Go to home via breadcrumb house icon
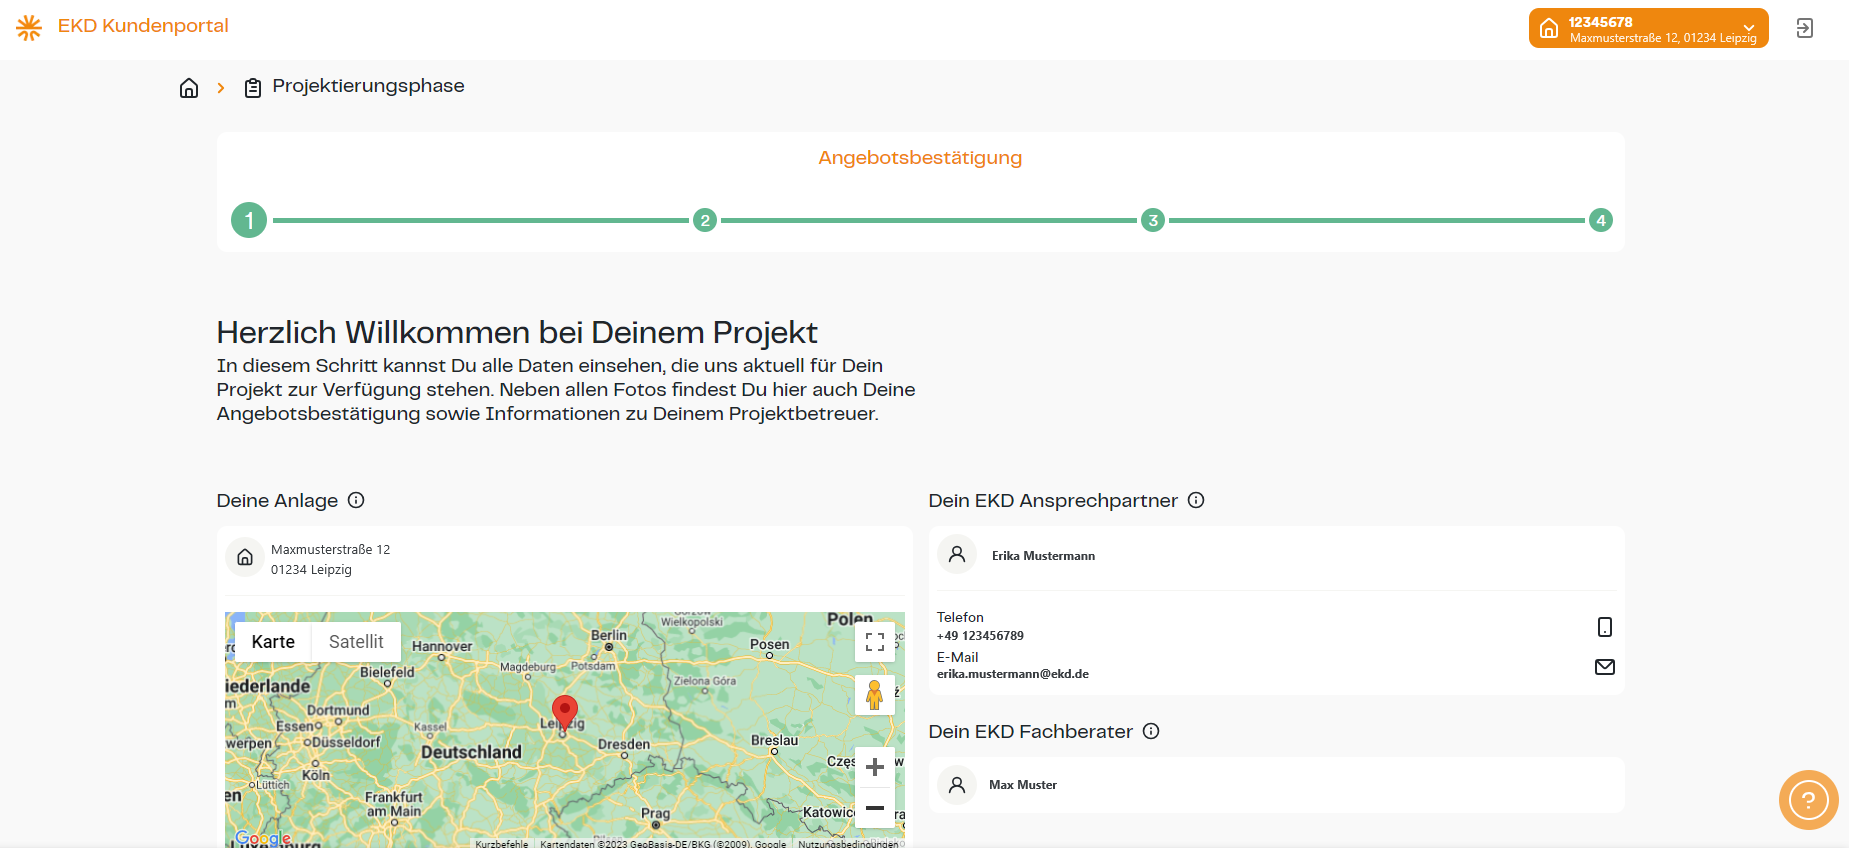 click(189, 88)
